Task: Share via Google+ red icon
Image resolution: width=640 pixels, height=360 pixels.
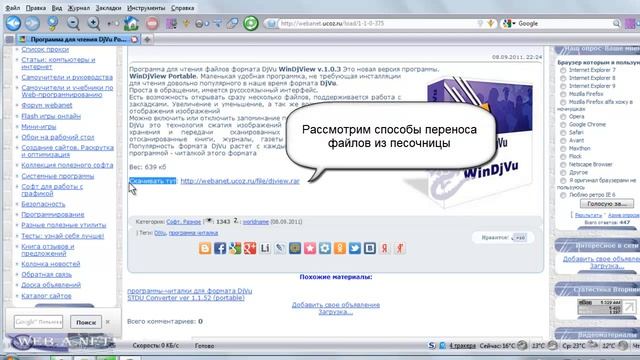Action: (250, 248)
